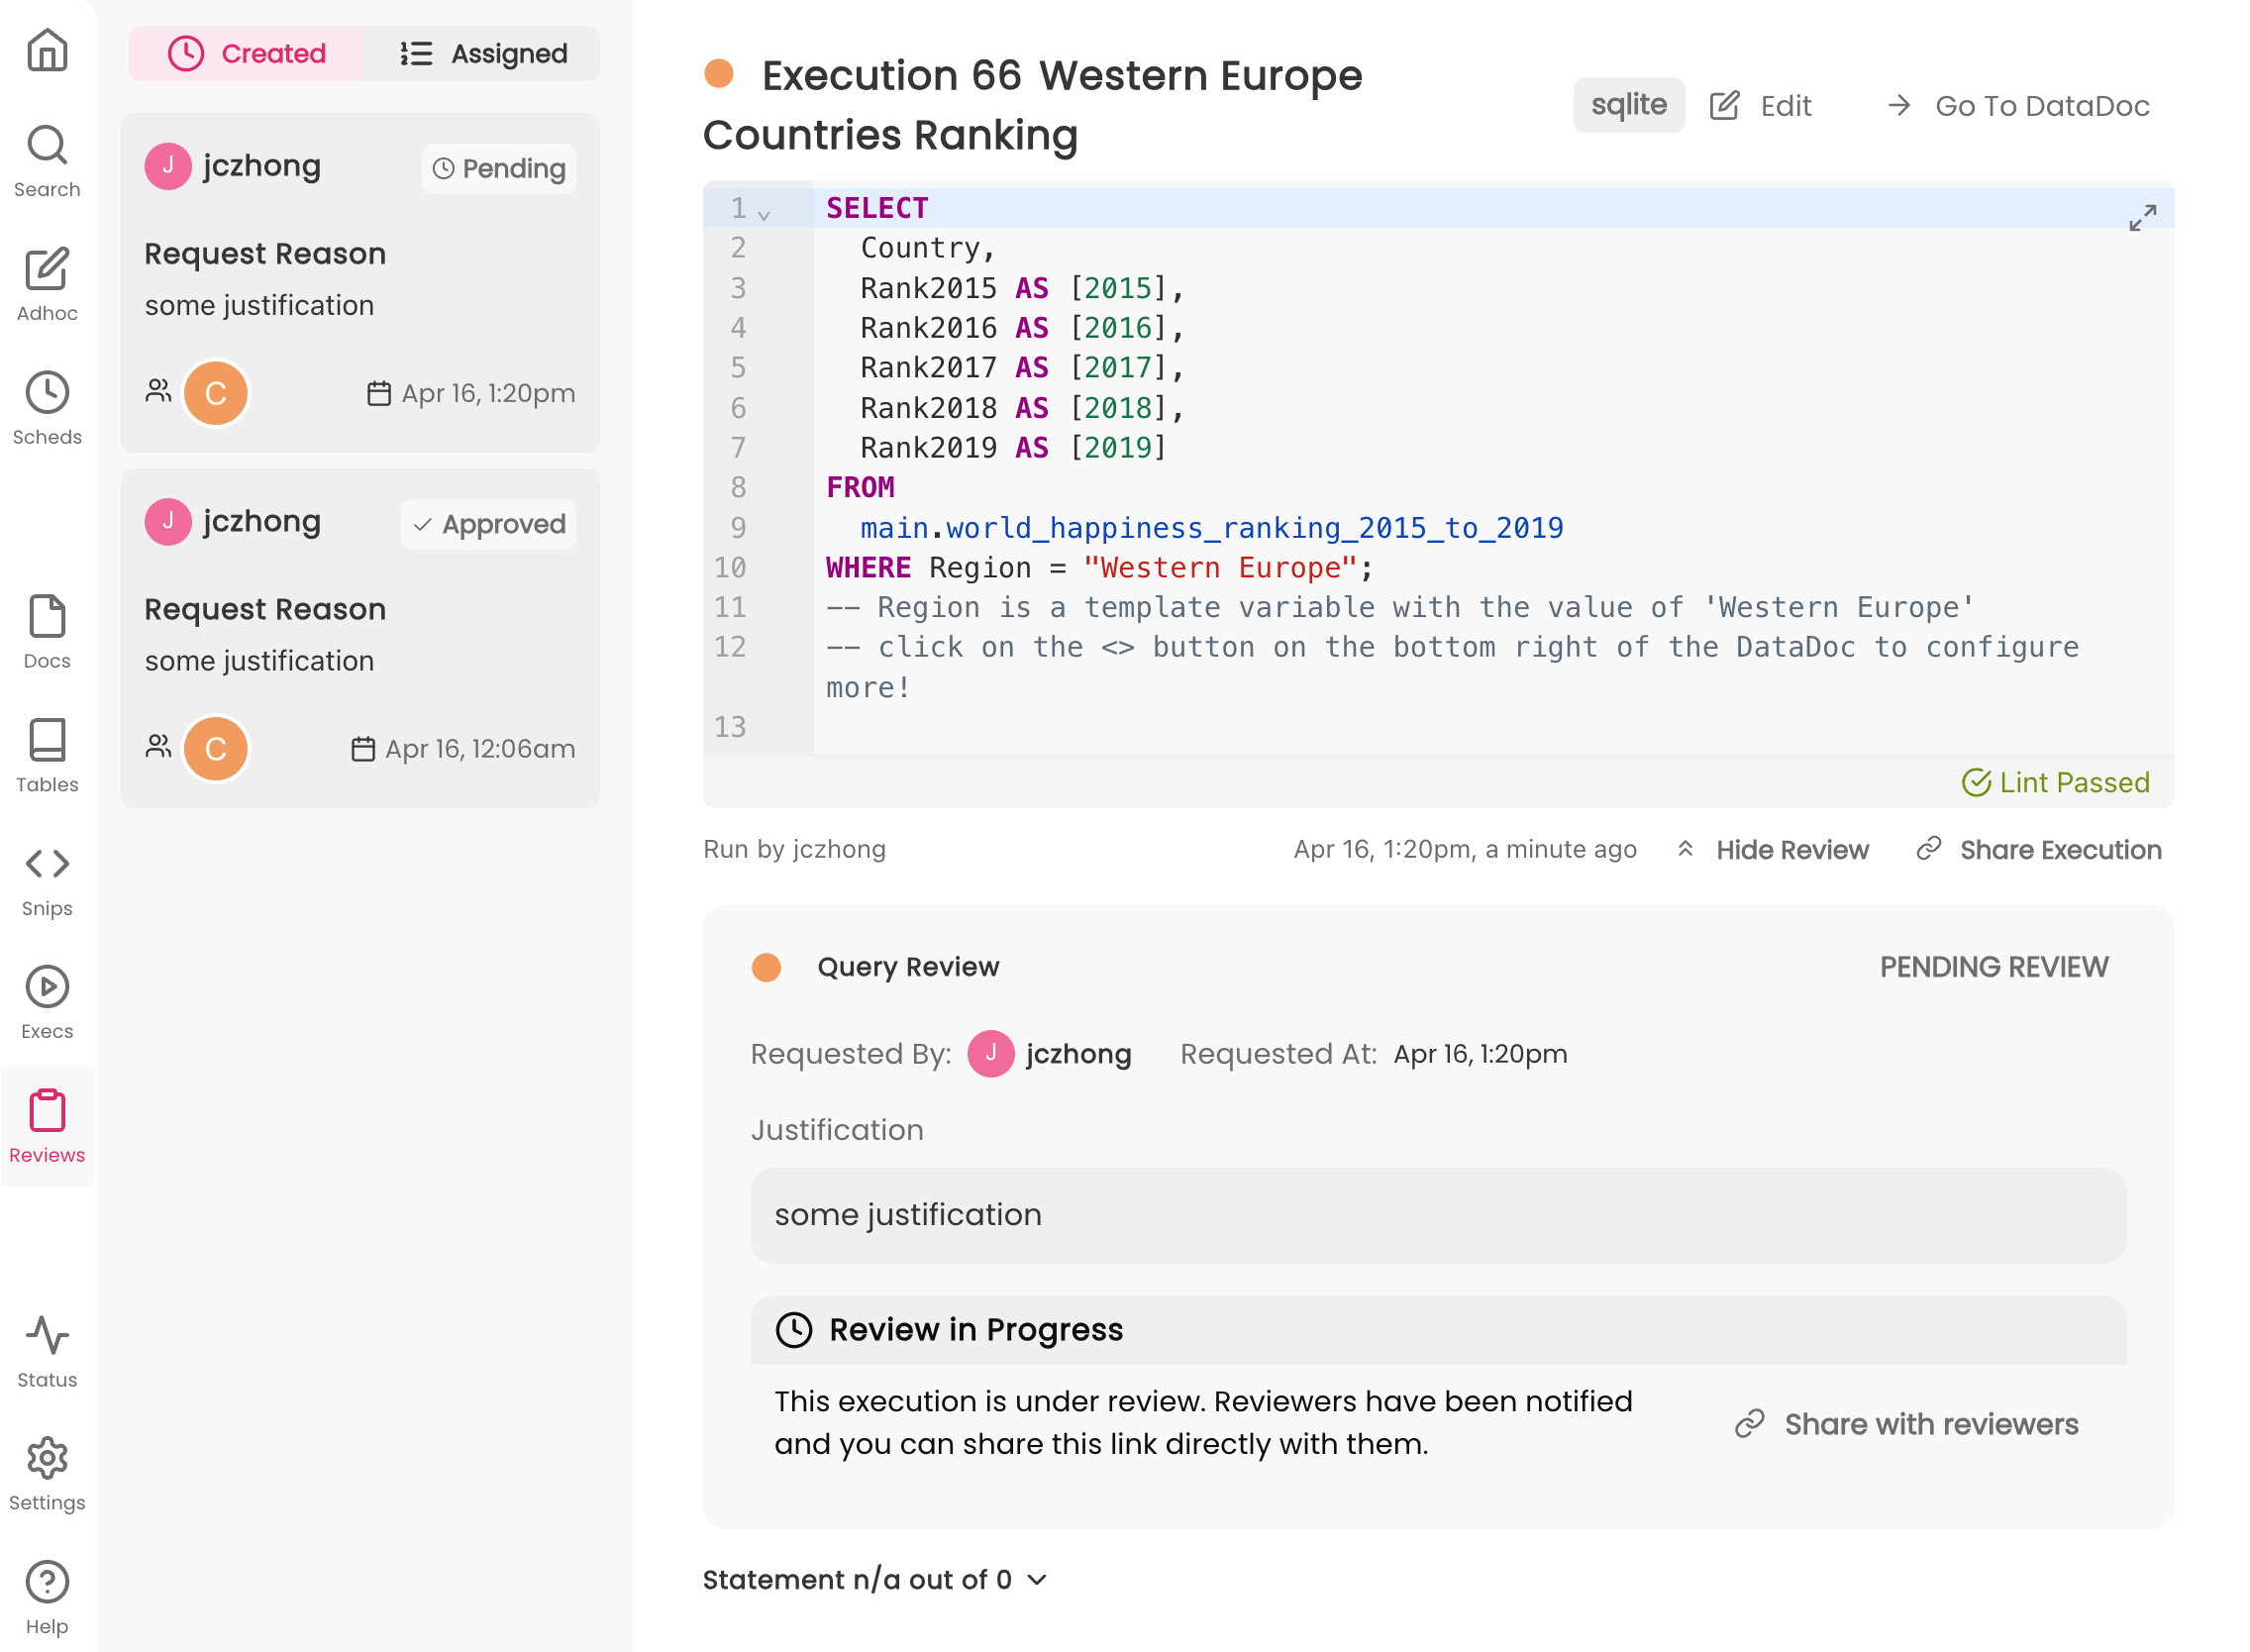Open the Statement n/a out of 0 dropdown
Image resolution: width=2250 pixels, height=1652 pixels.
click(875, 1580)
